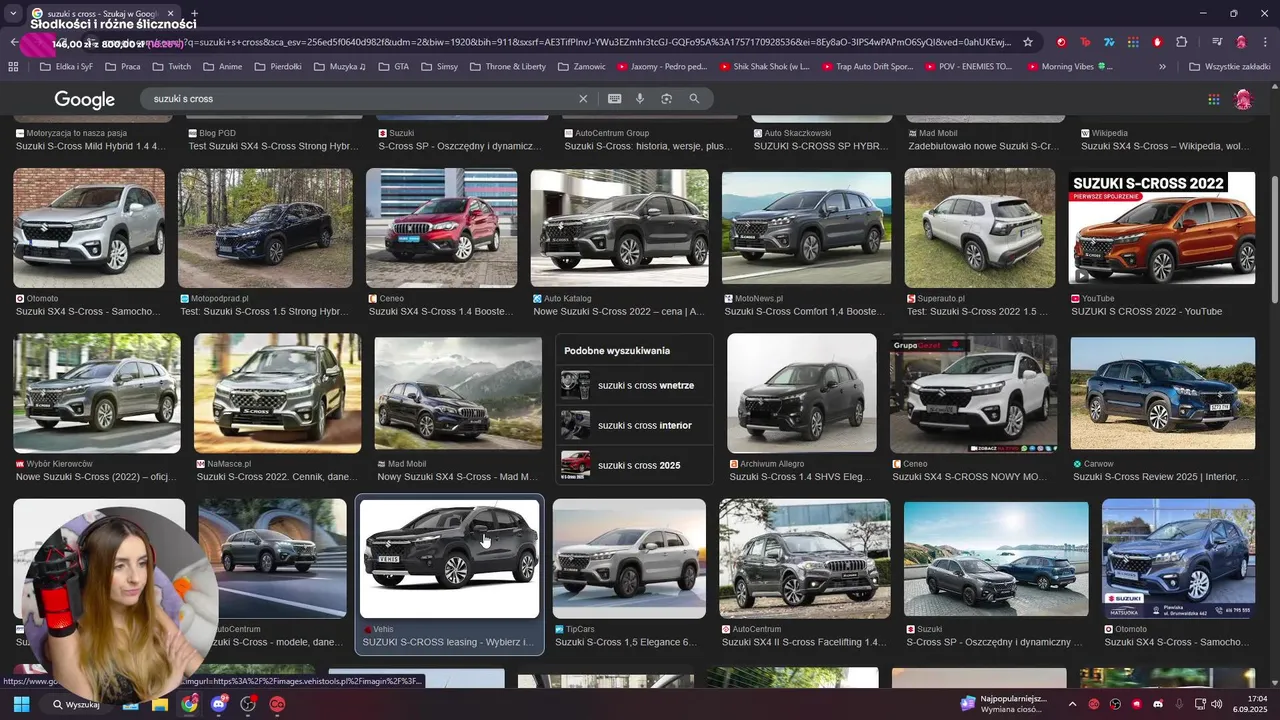Open File Explorer from the taskbar
This screenshot has height=720, width=1280.
(x=159, y=704)
